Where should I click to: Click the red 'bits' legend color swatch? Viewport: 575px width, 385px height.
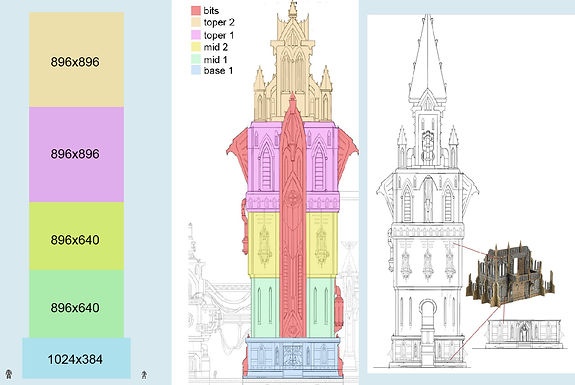[x=196, y=11]
